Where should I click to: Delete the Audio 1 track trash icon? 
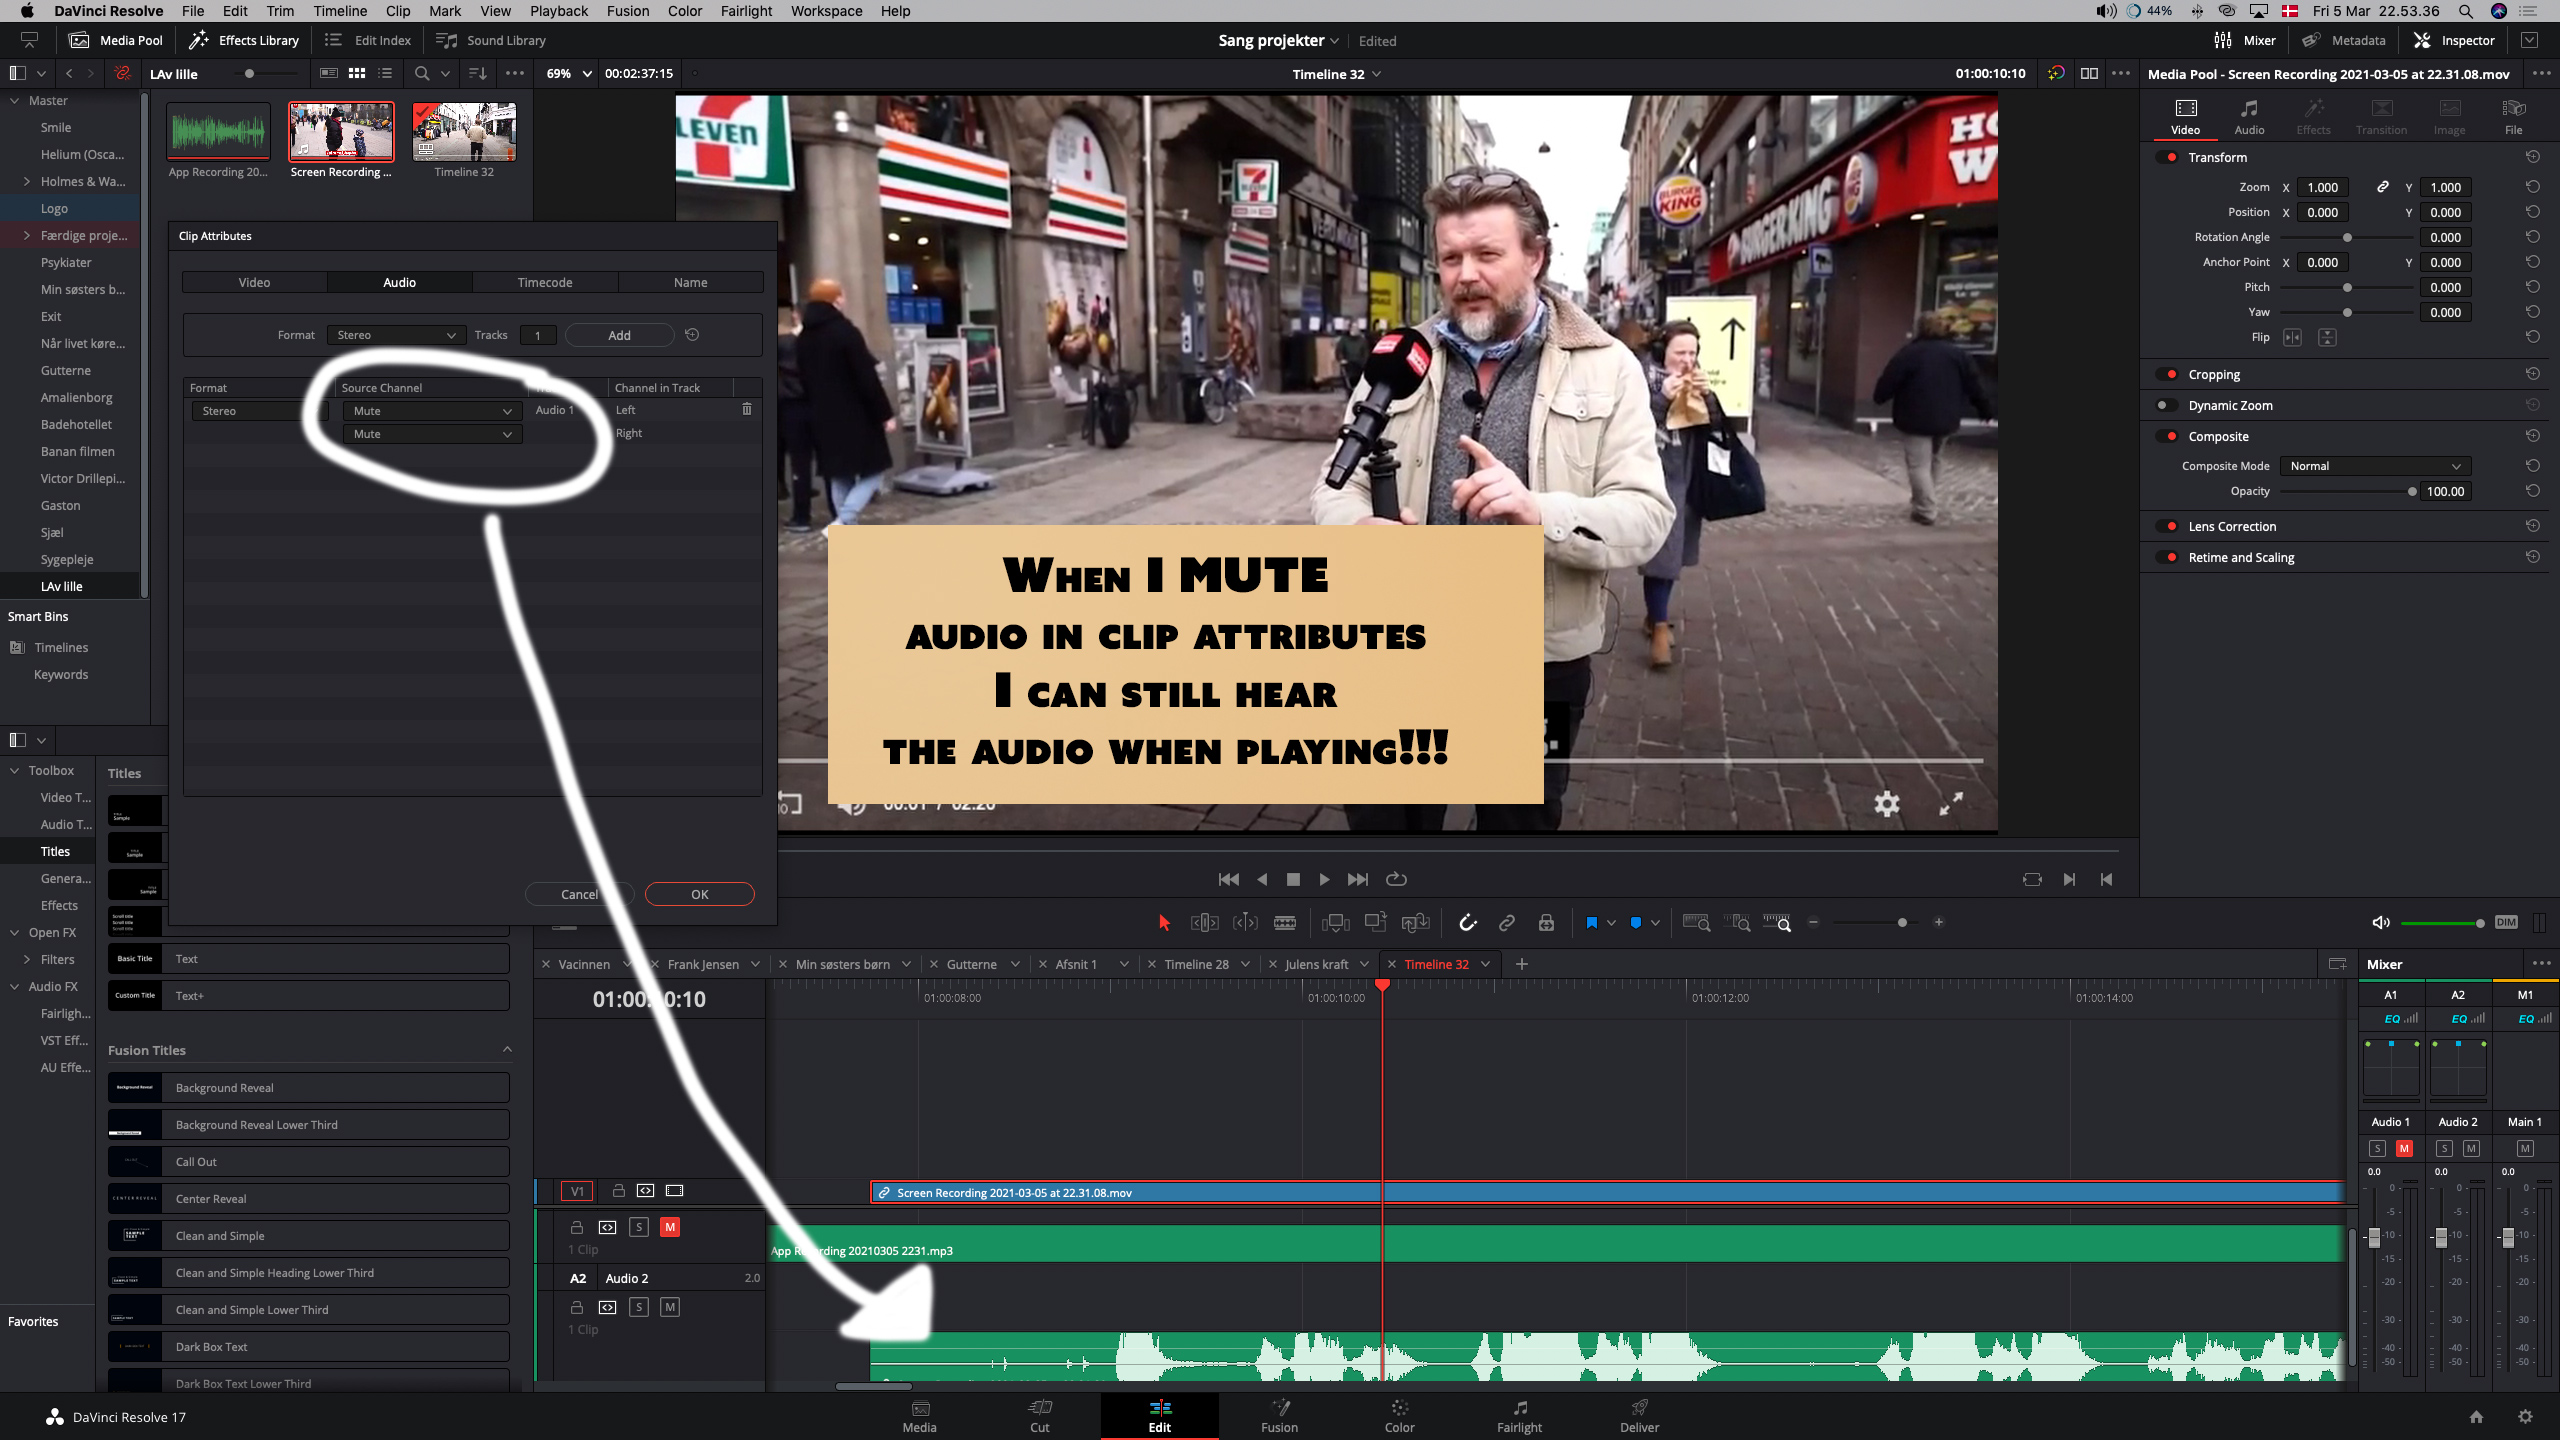point(746,409)
